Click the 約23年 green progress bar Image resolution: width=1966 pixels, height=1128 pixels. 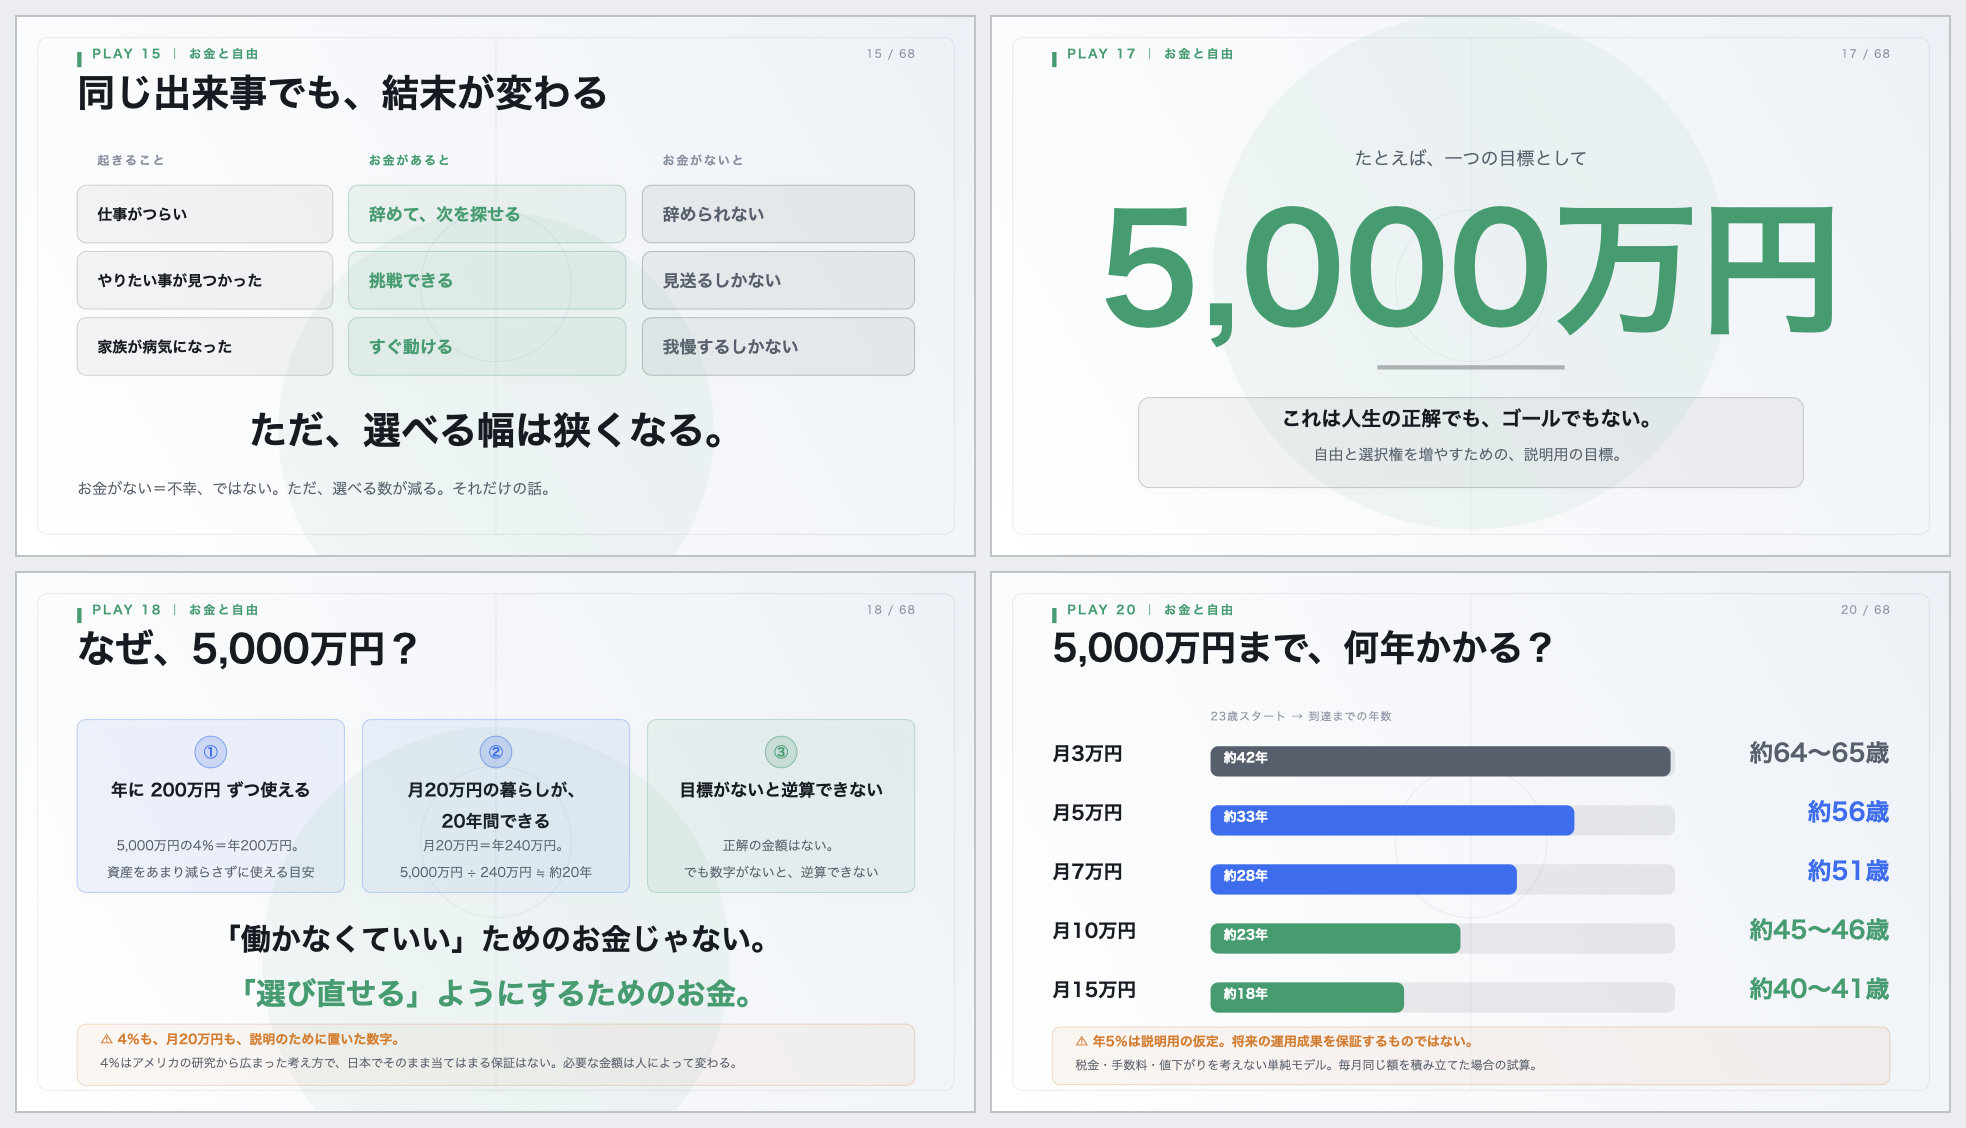tap(1335, 938)
